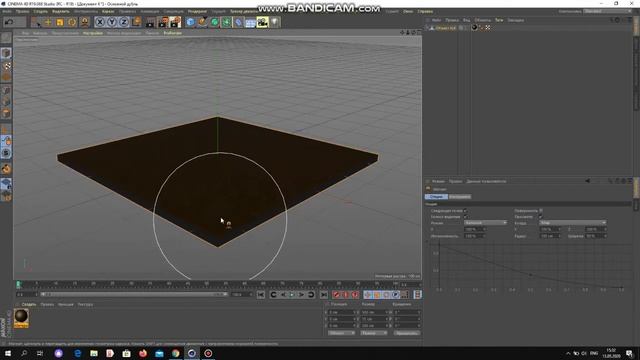
Task: Click the curve point on falloff graph
Action: 531,275
